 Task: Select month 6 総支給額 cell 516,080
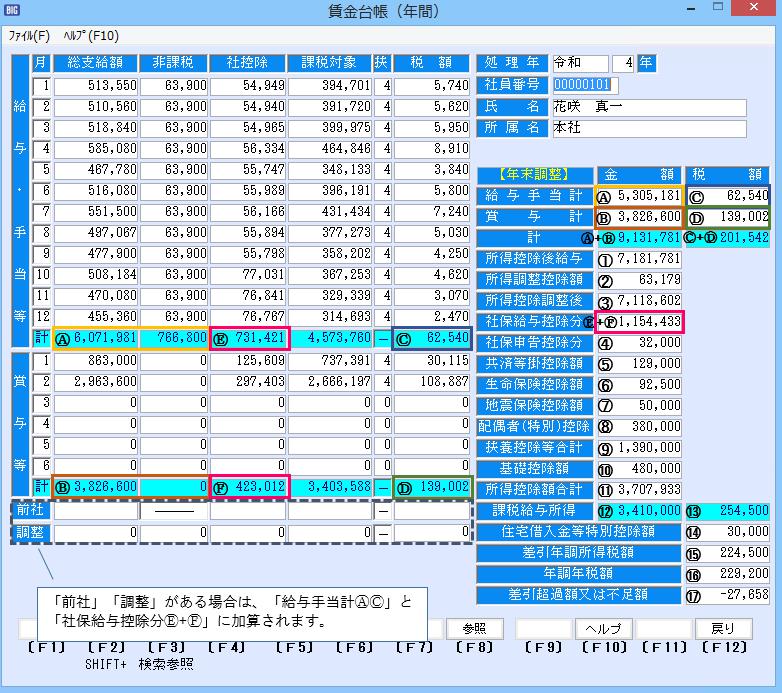tap(96, 190)
